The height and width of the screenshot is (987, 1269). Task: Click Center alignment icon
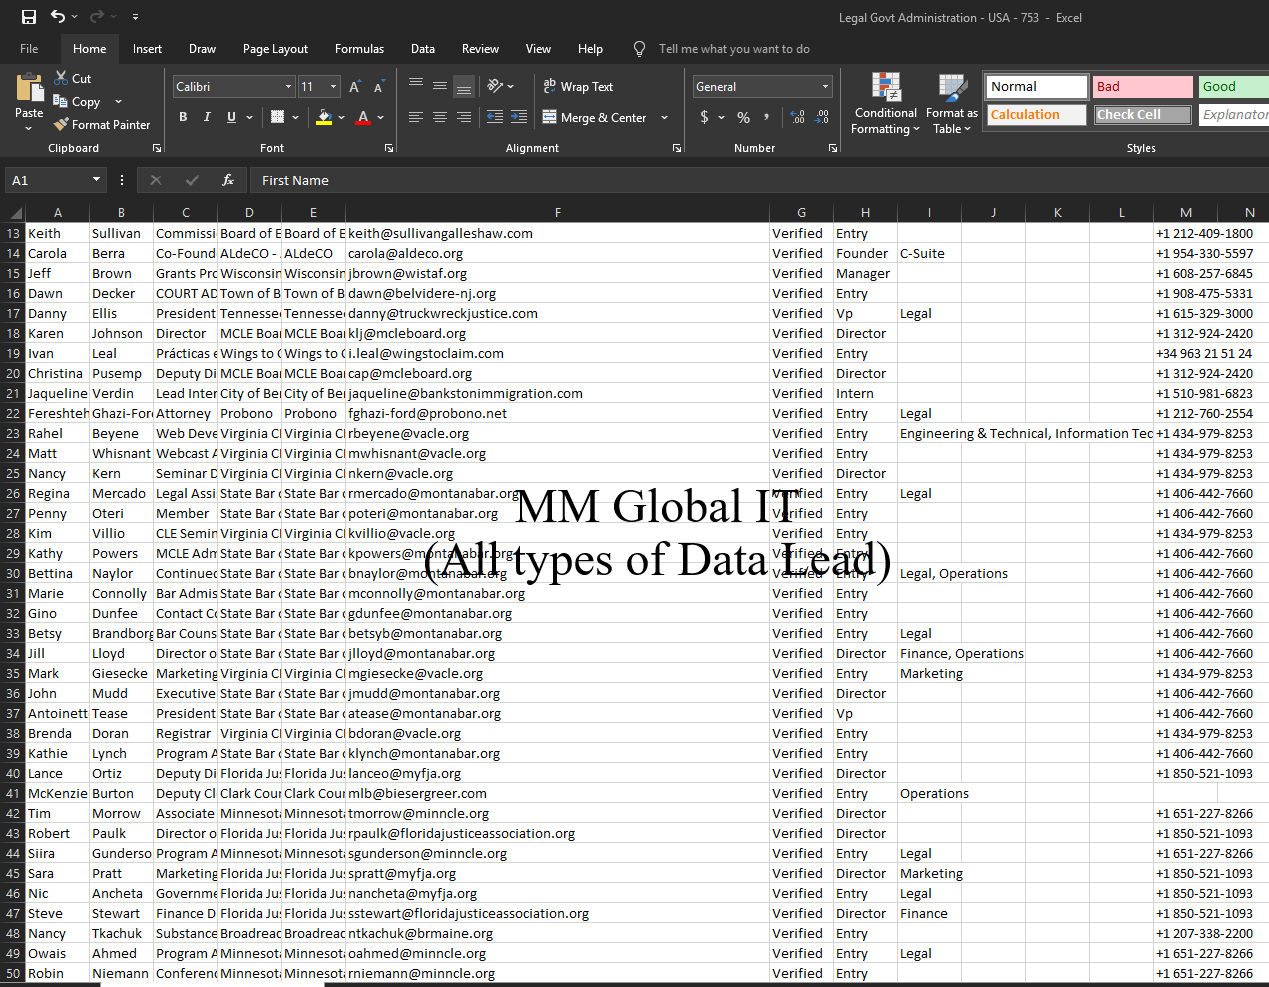coord(440,117)
